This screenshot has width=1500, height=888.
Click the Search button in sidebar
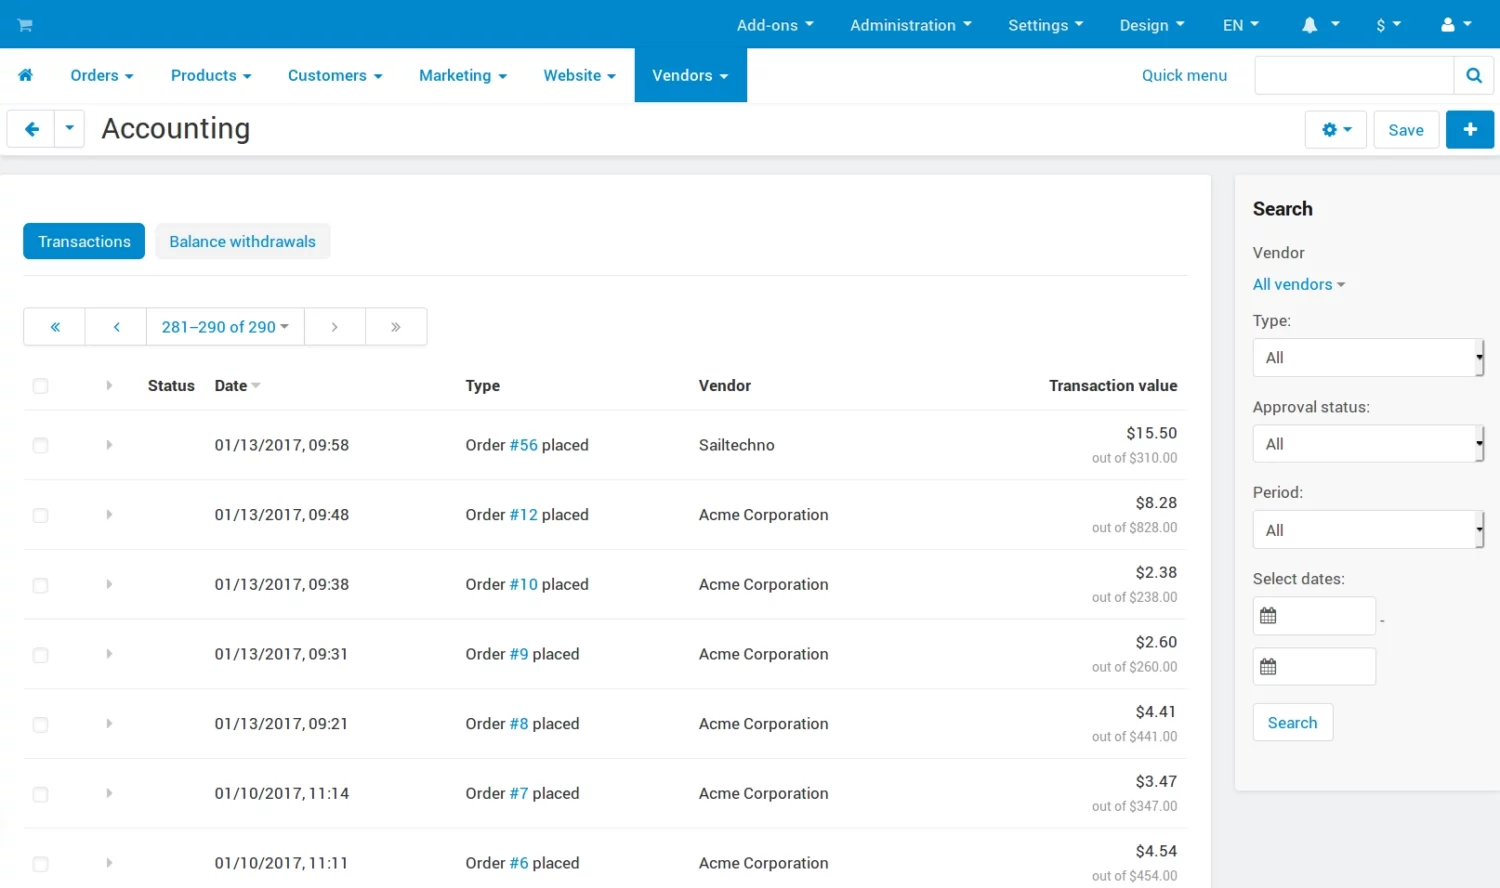(x=1293, y=722)
